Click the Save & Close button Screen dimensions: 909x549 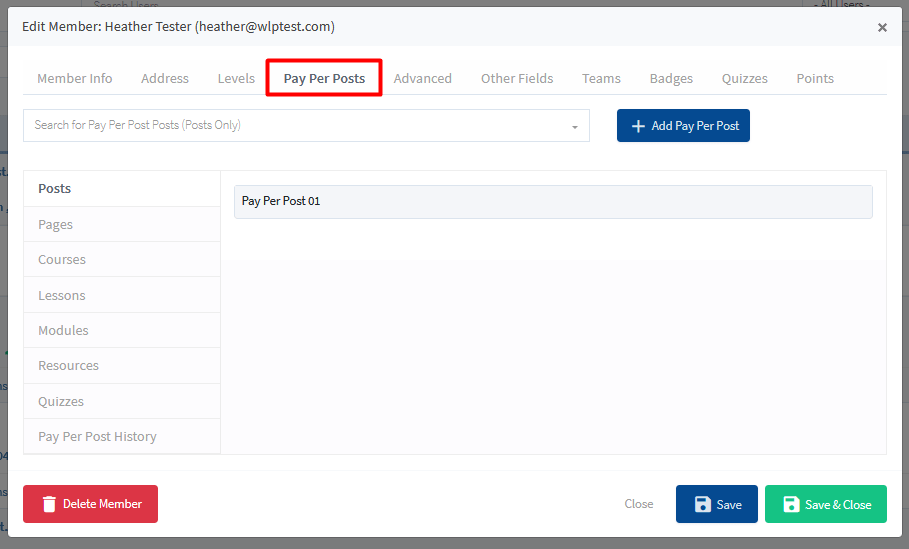[826, 504]
